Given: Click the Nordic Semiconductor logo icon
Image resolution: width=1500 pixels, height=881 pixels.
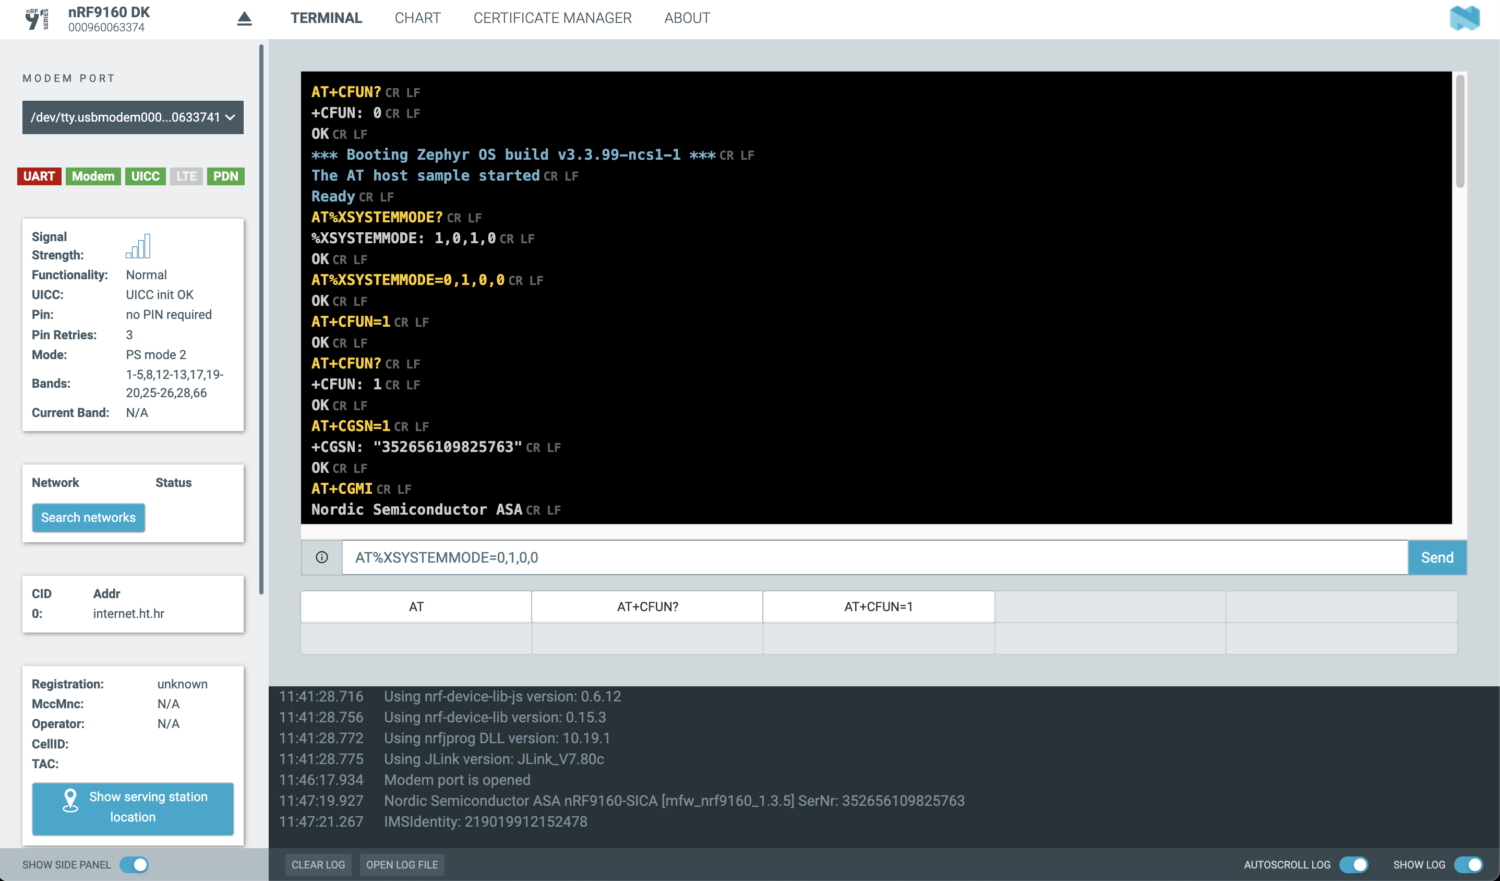Looking at the screenshot, I should [x=1464, y=18].
